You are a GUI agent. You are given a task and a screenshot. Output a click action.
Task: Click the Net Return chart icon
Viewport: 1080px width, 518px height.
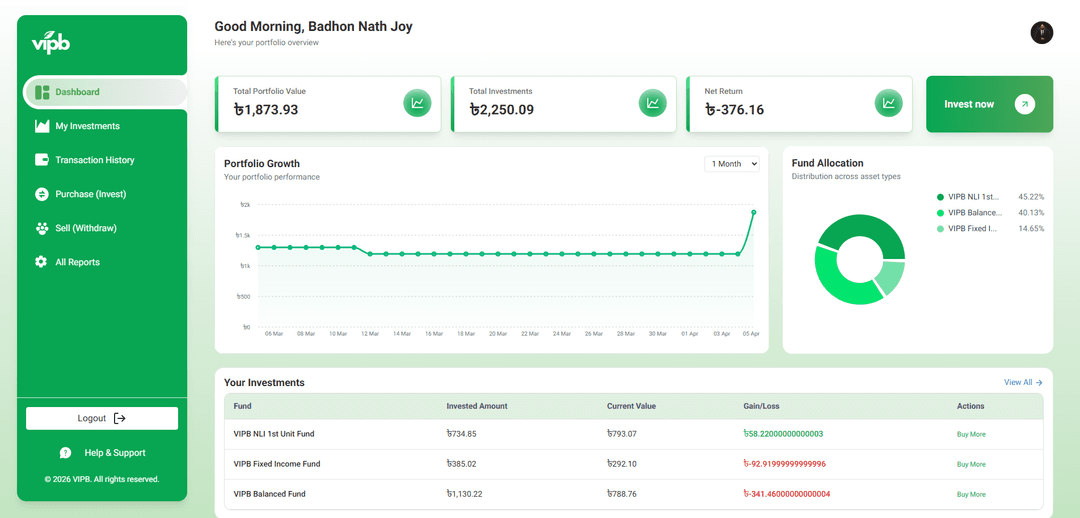coord(889,103)
